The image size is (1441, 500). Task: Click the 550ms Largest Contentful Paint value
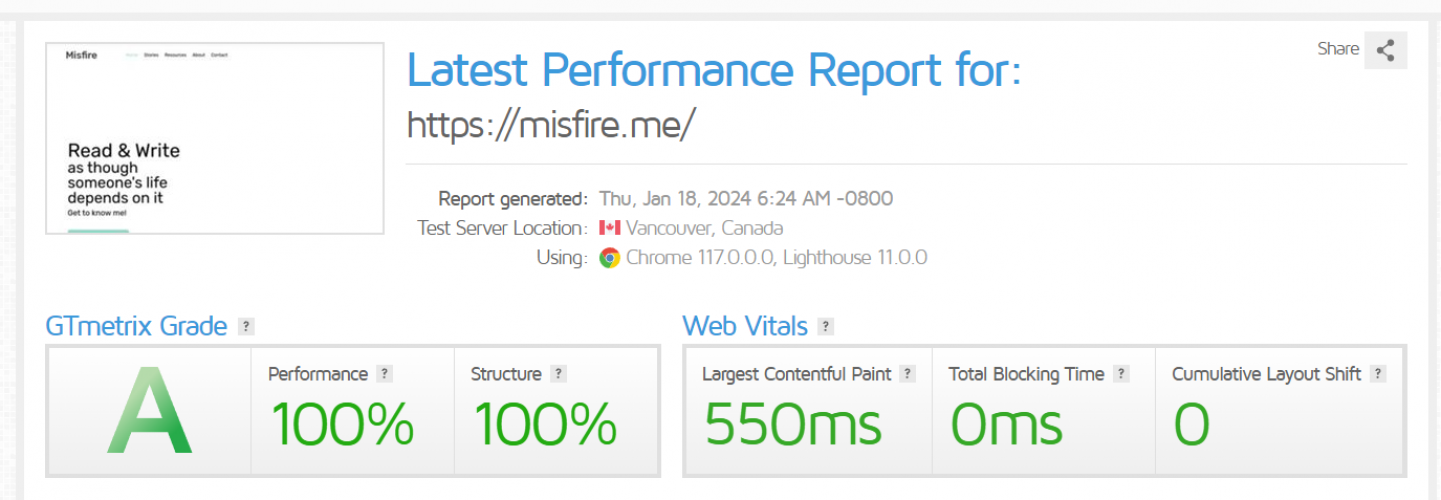pyautogui.click(x=793, y=424)
